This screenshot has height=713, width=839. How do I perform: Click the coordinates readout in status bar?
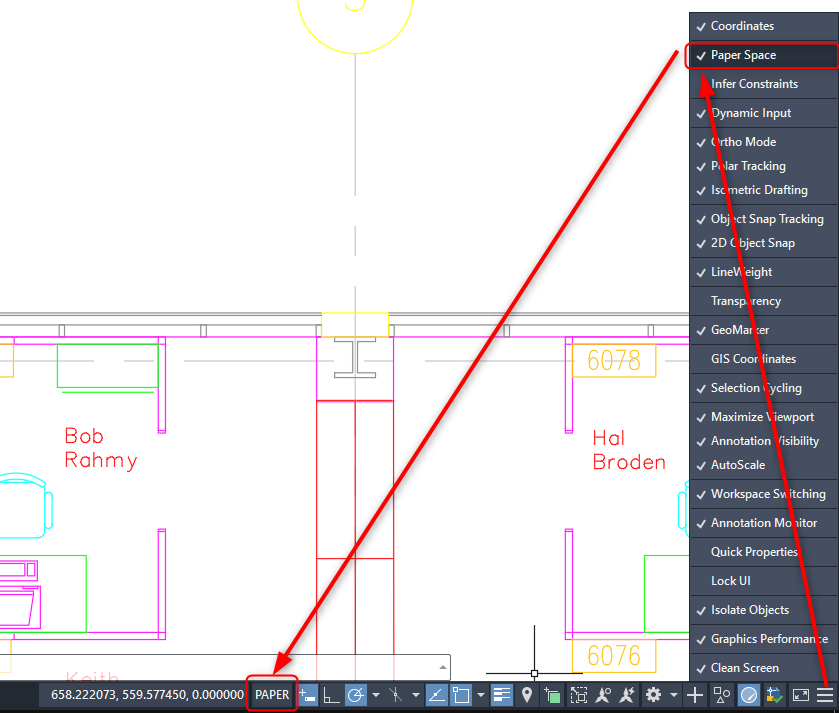point(147,694)
